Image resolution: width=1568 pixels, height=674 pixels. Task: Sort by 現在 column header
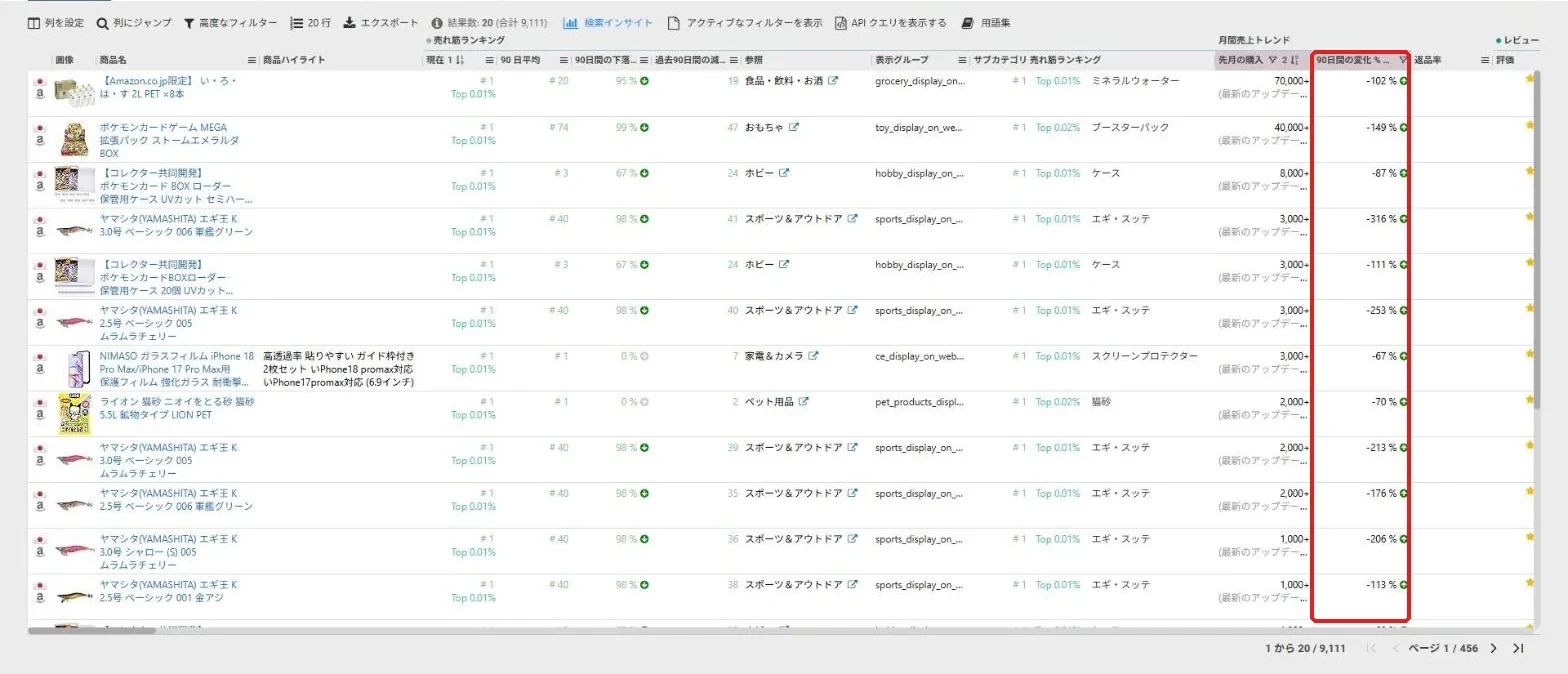tap(446, 60)
